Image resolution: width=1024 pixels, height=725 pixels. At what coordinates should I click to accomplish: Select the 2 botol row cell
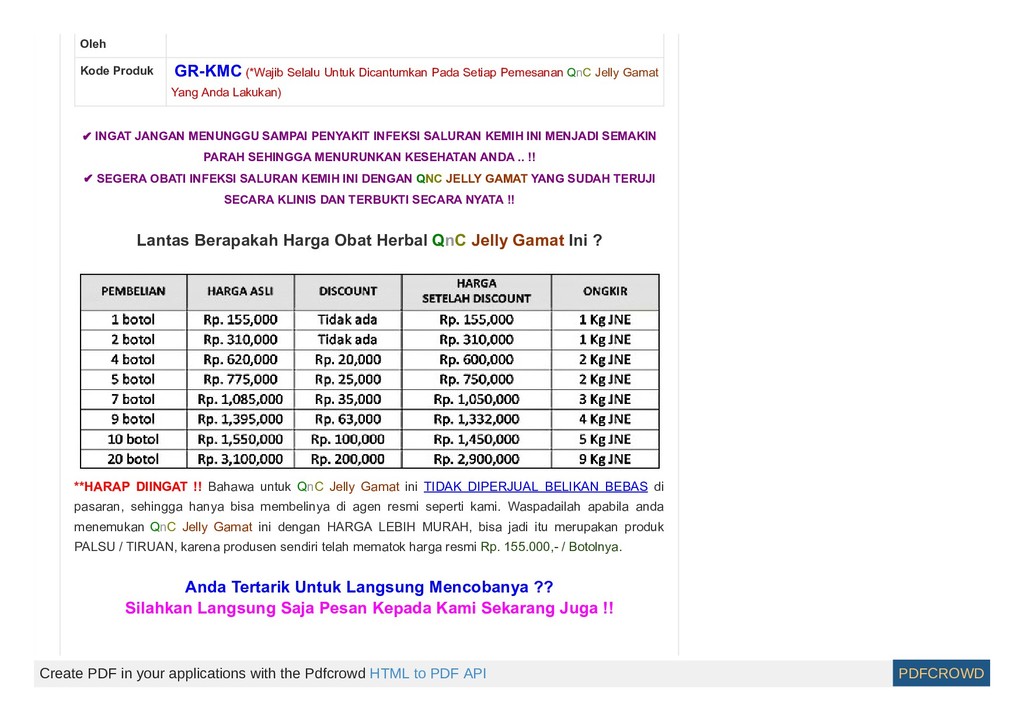pos(133,340)
